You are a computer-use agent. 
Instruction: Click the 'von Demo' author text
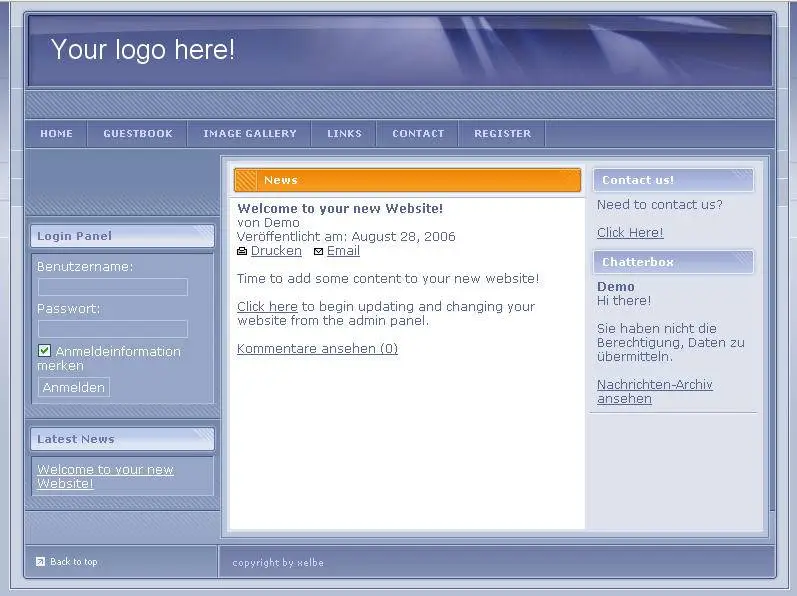pyautogui.click(x=268, y=223)
